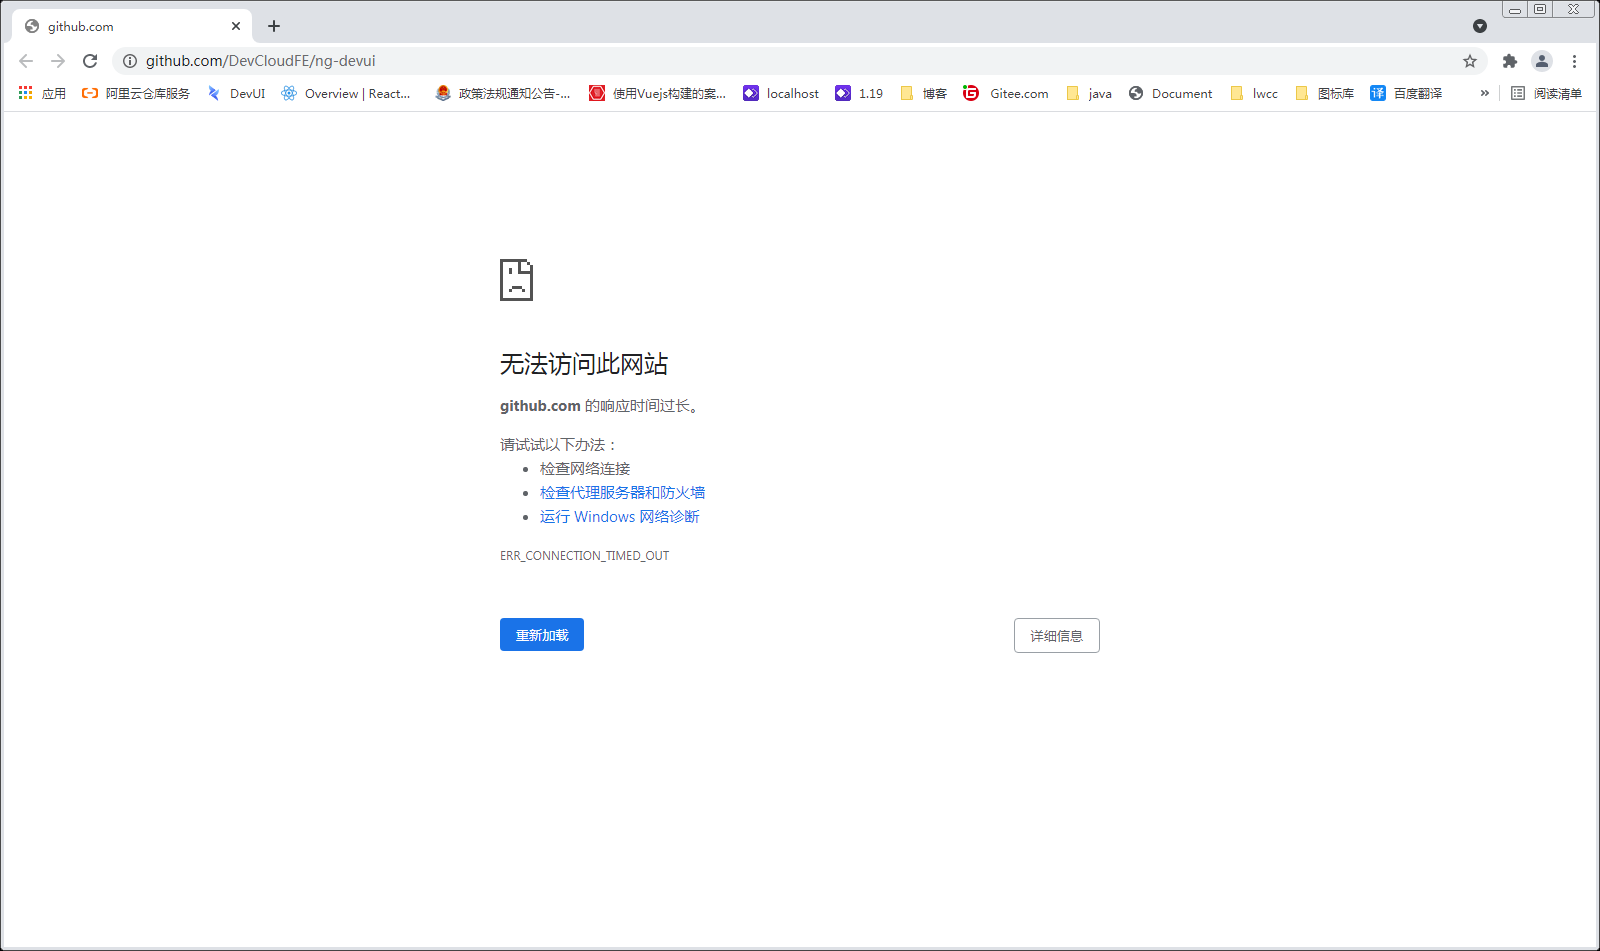Focus the address bar URL field
The image size is (1600, 951).
coord(800,61)
